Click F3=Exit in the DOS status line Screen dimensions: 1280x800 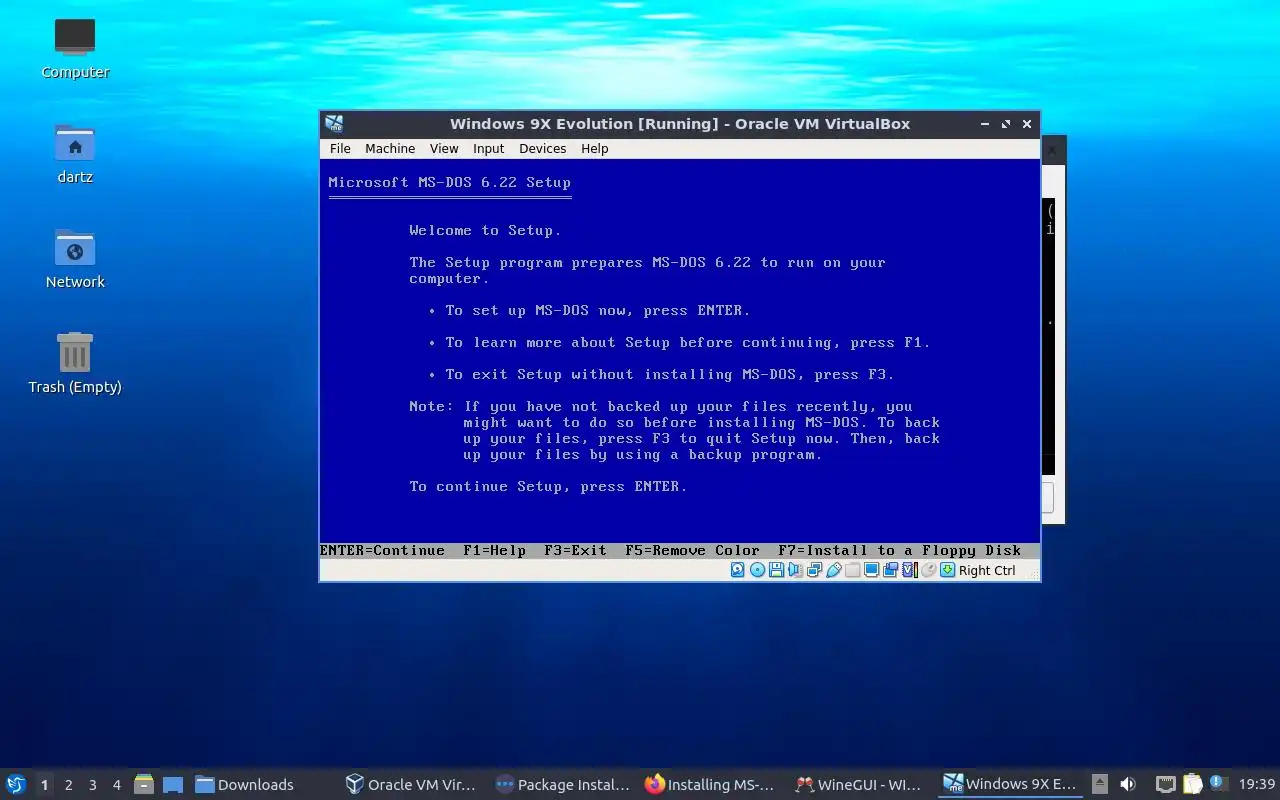pyautogui.click(x=575, y=550)
